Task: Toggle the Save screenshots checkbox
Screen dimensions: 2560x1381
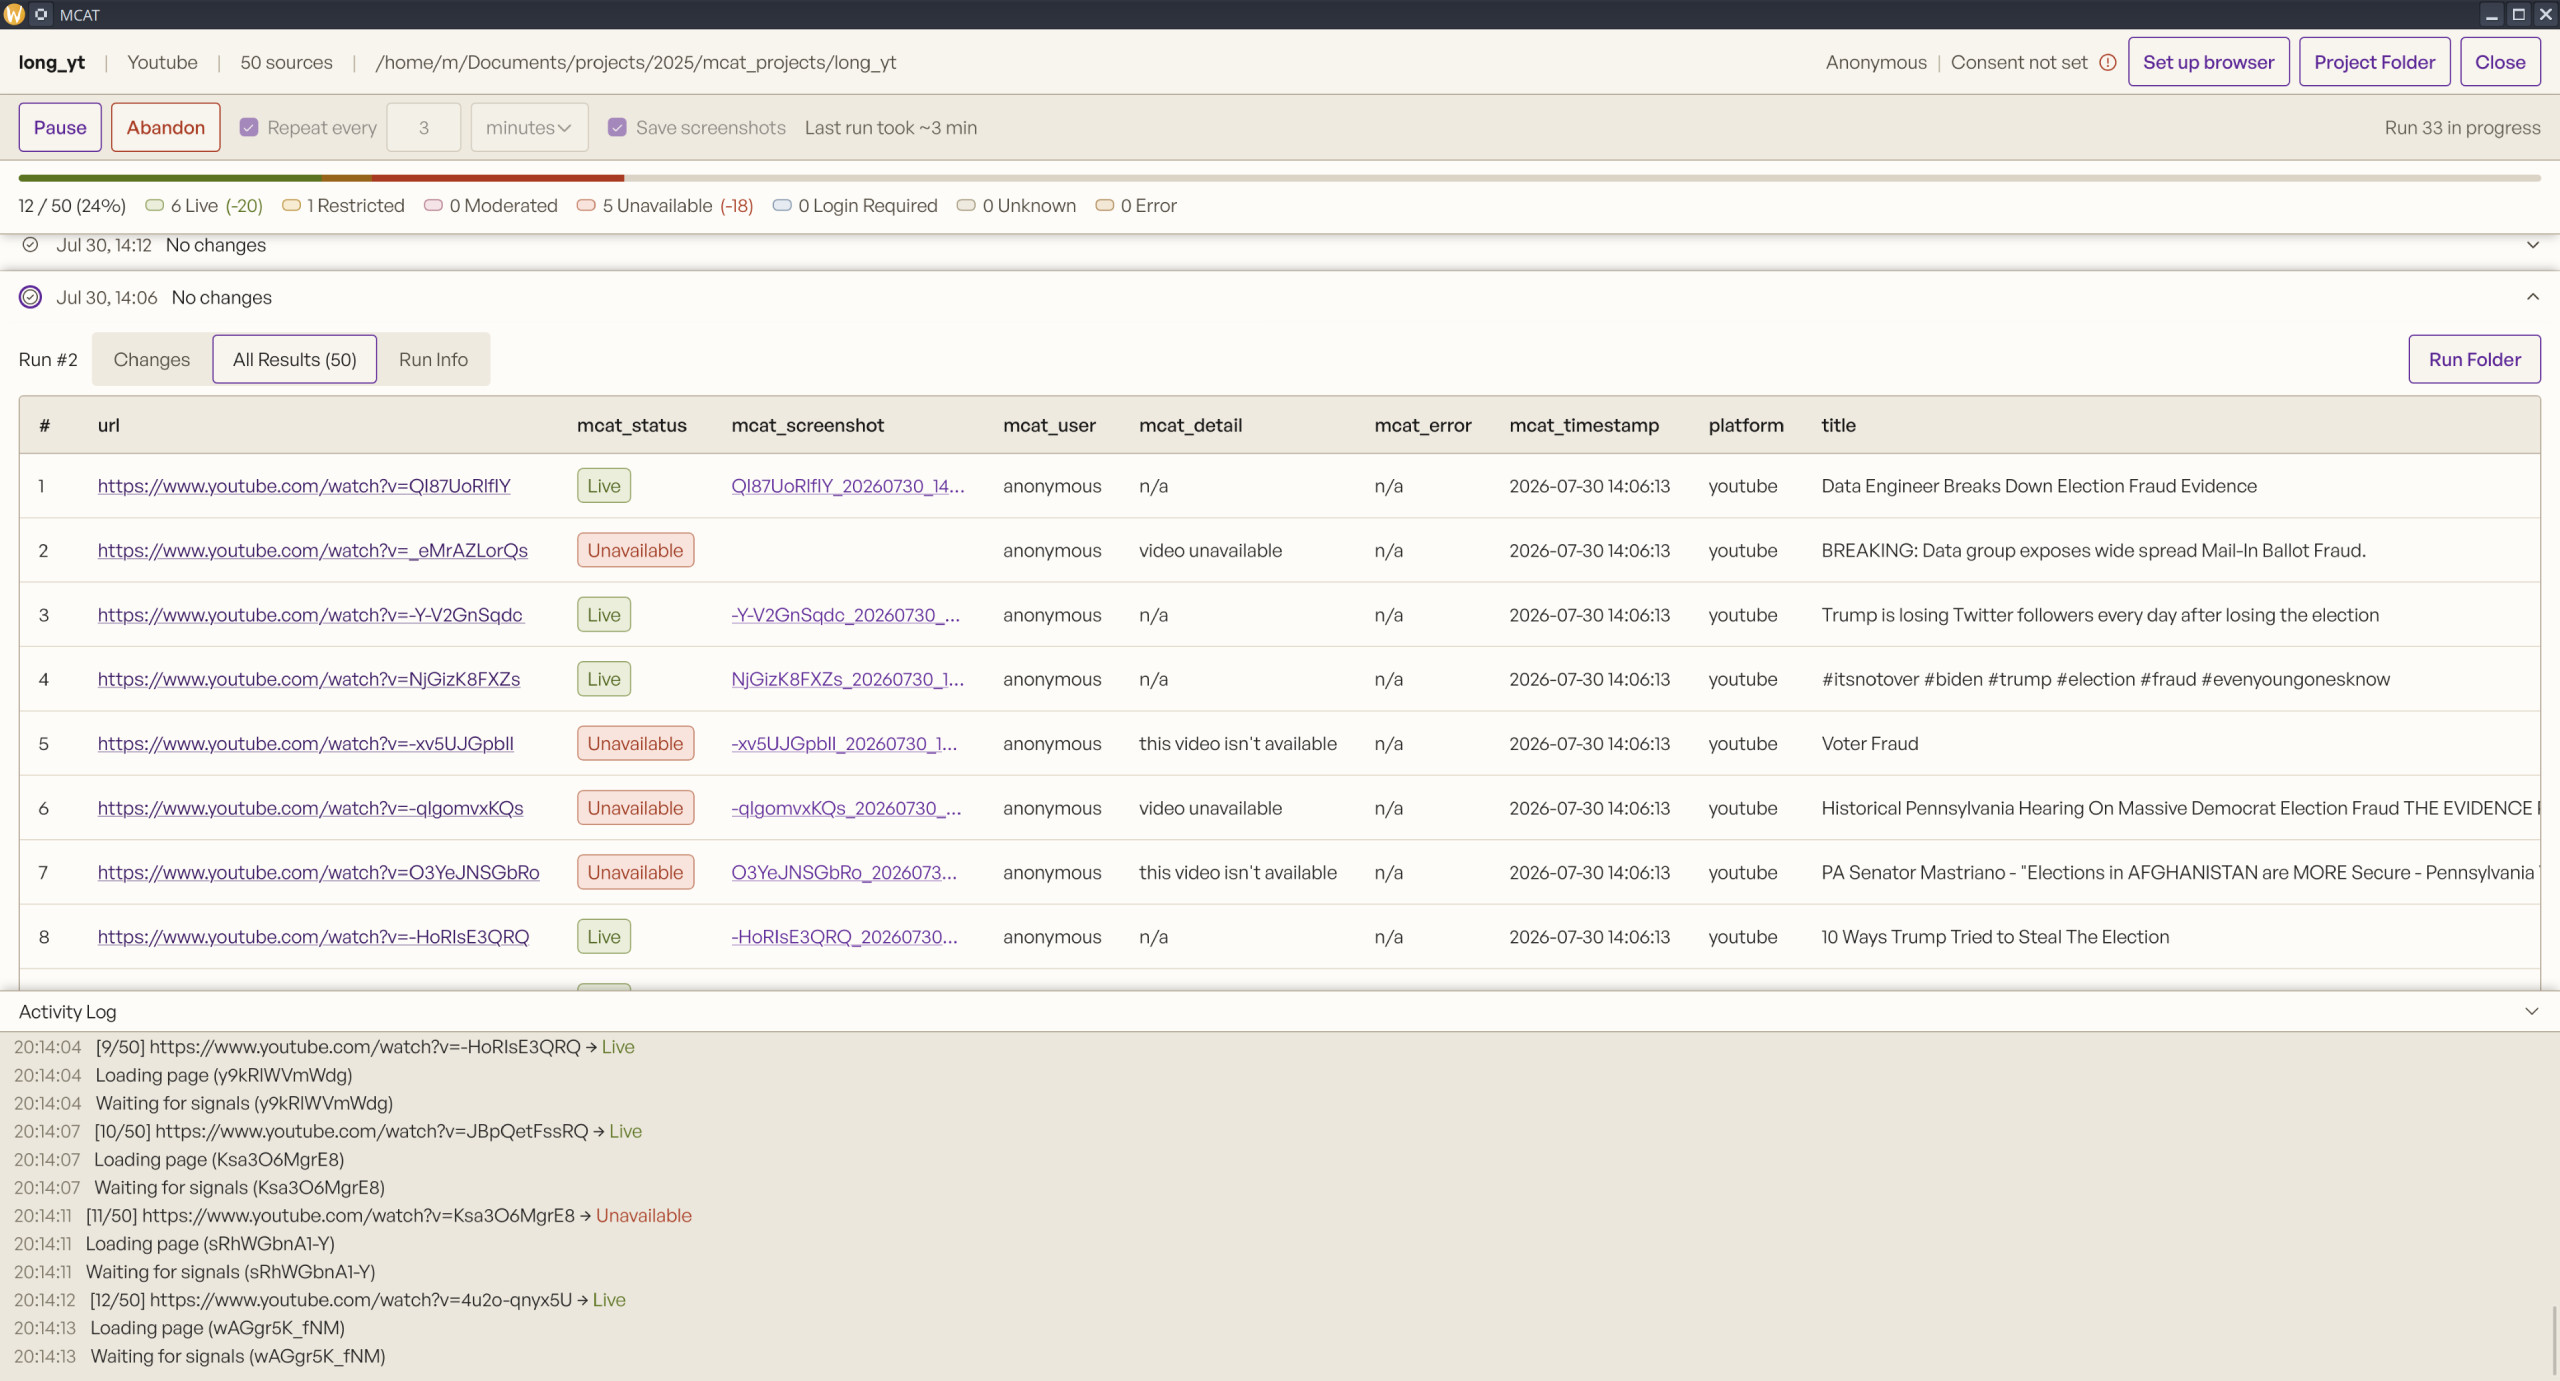Action: pos(617,127)
